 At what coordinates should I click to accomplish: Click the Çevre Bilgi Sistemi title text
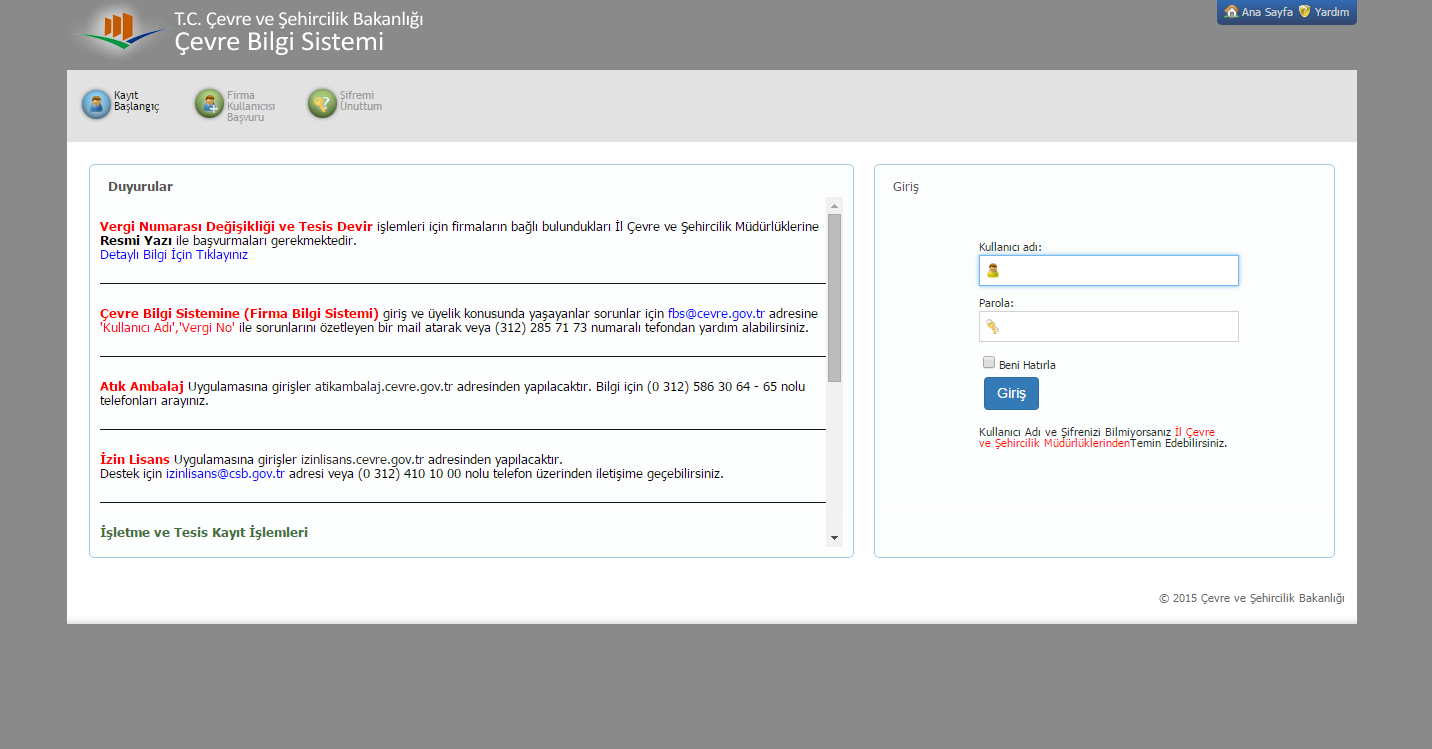(x=279, y=42)
